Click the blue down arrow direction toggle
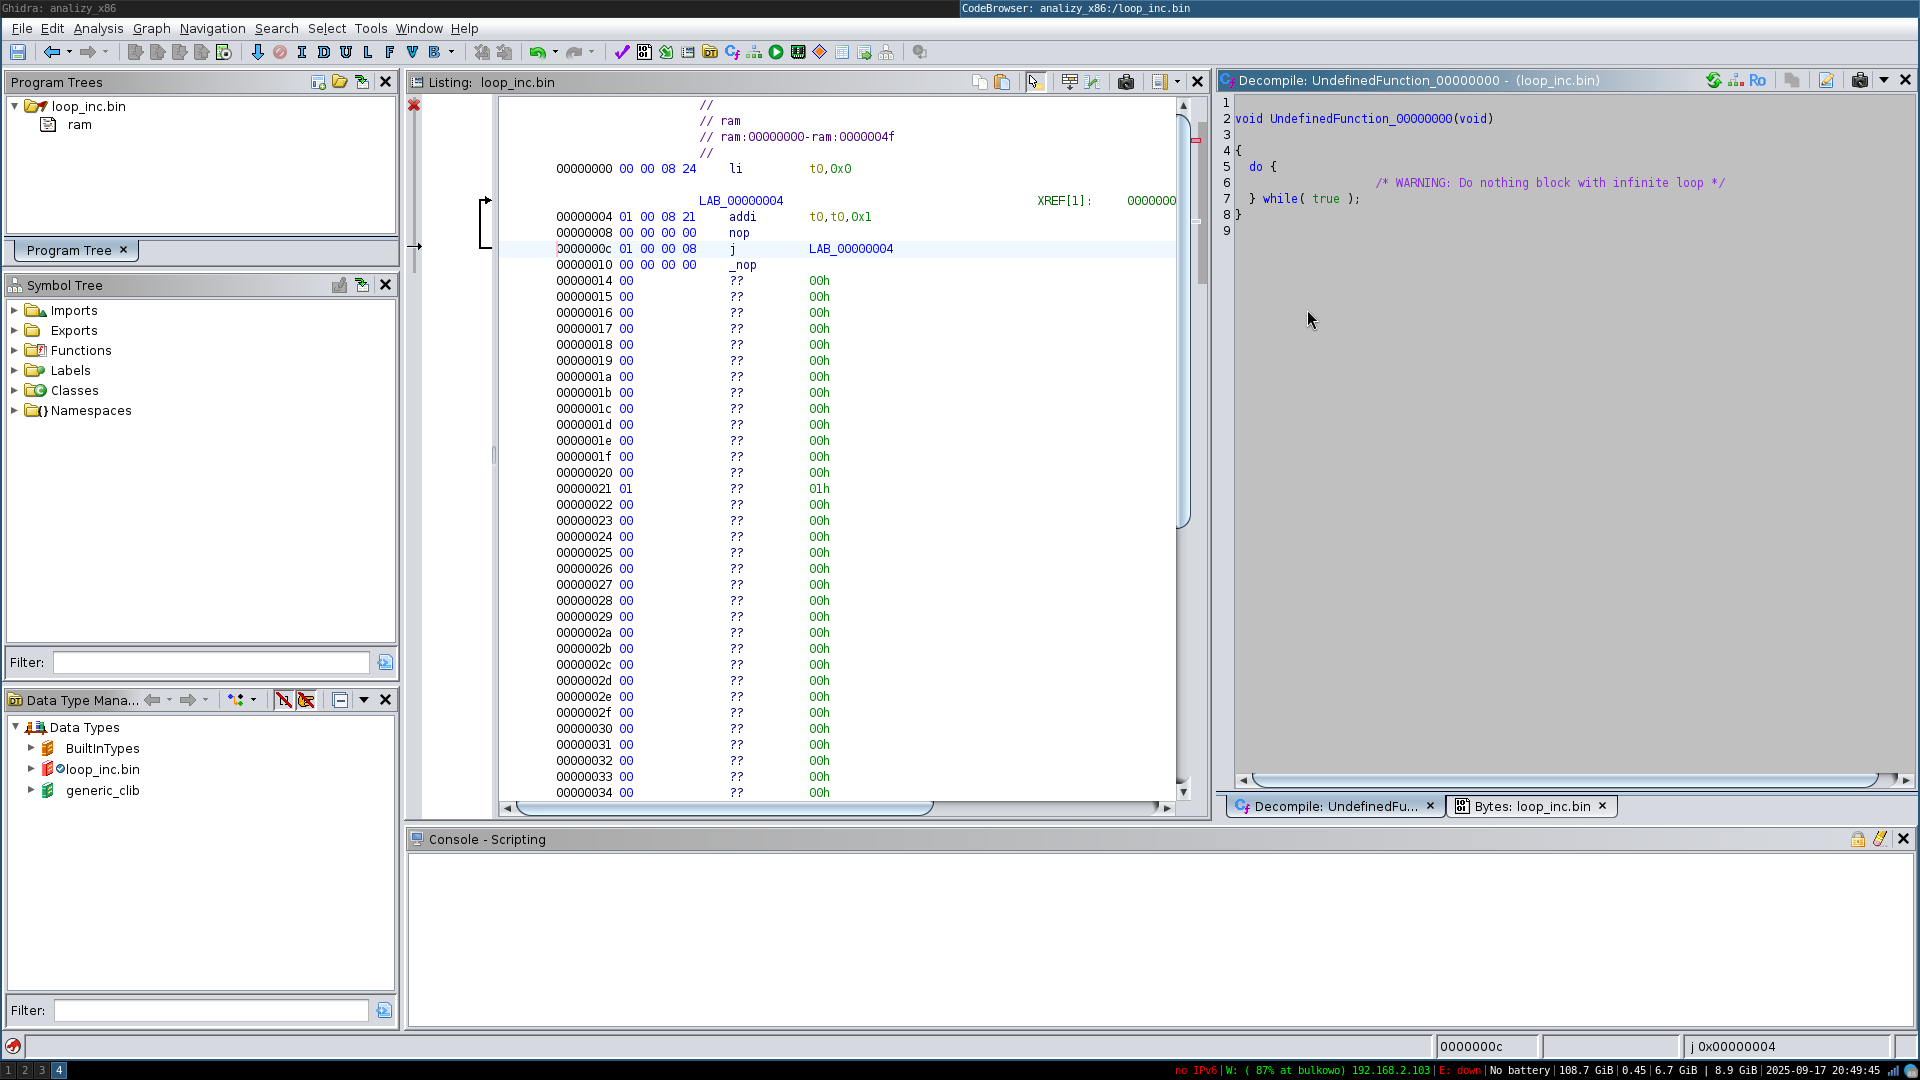Image resolution: width=1920 pixels, height=1080 pixels. (x=257, y=52)
